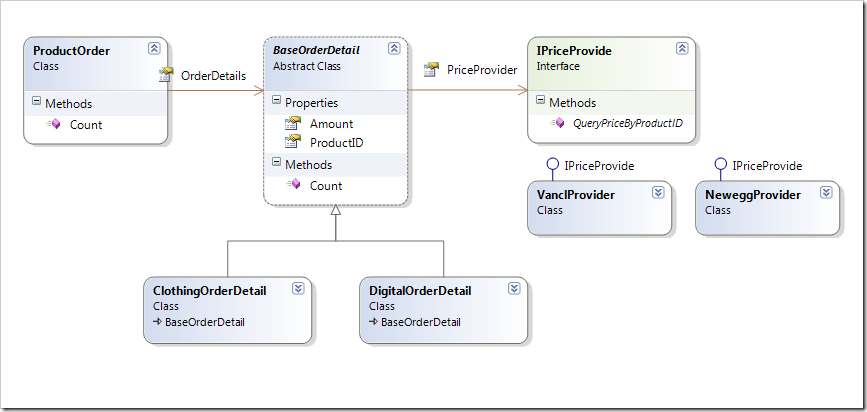Click the interface lollipop above NeweggProvider
The height and width of the screenshot is (412, 867).
coord(720,164)
